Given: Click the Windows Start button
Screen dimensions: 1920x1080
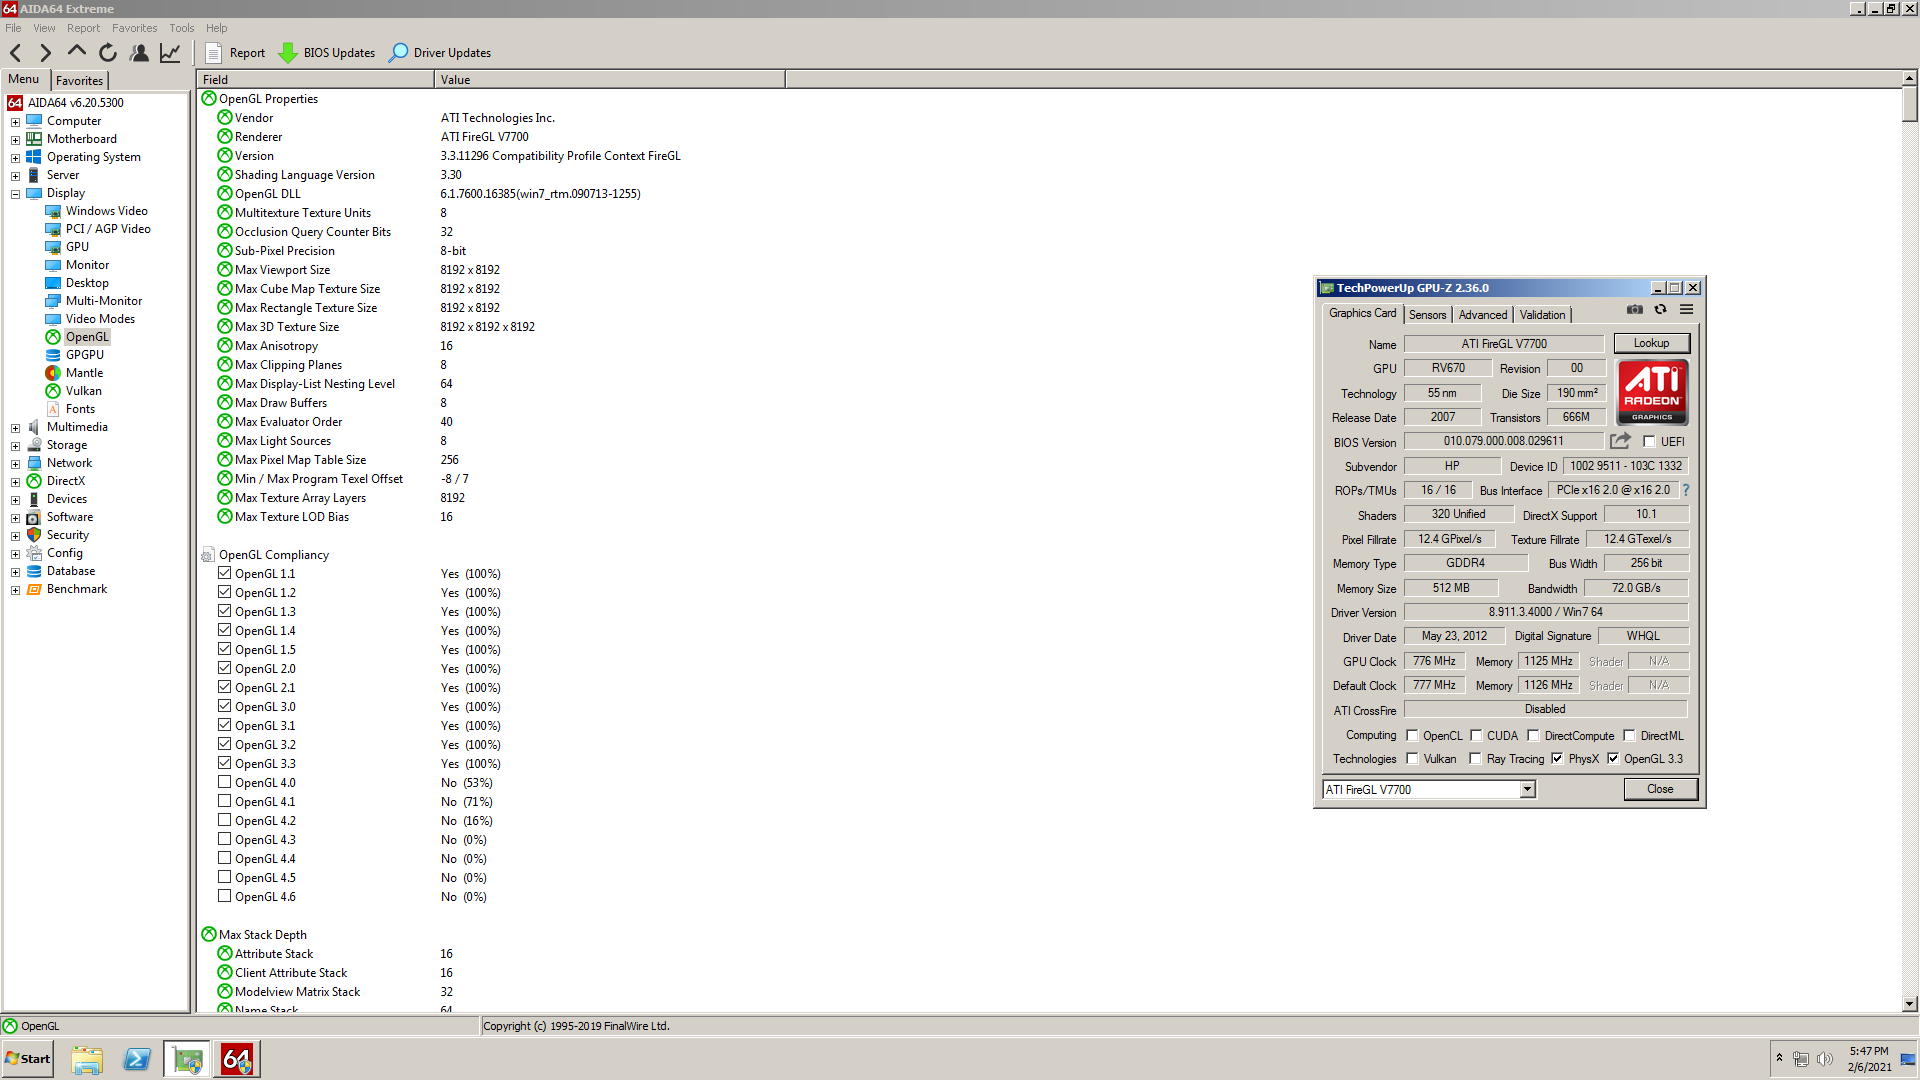Looking at the screenshot, I should tap(28, 1059).
